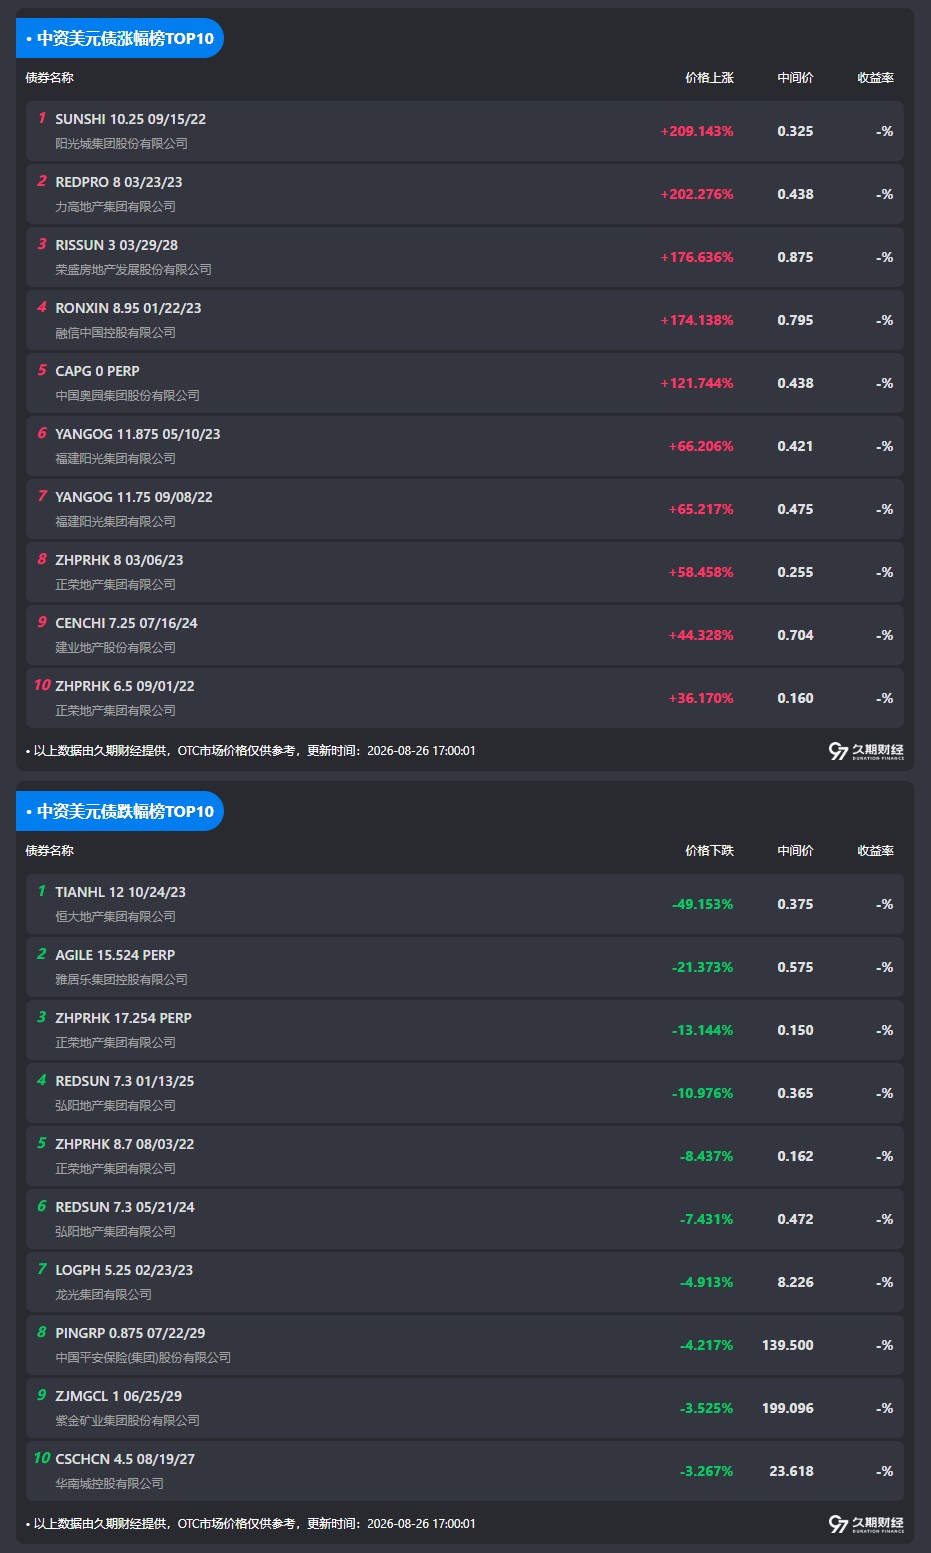This screenshot has width=931, height=1553.
Task: Click the -13.144% price drop value
Action: pos(703,1030)
